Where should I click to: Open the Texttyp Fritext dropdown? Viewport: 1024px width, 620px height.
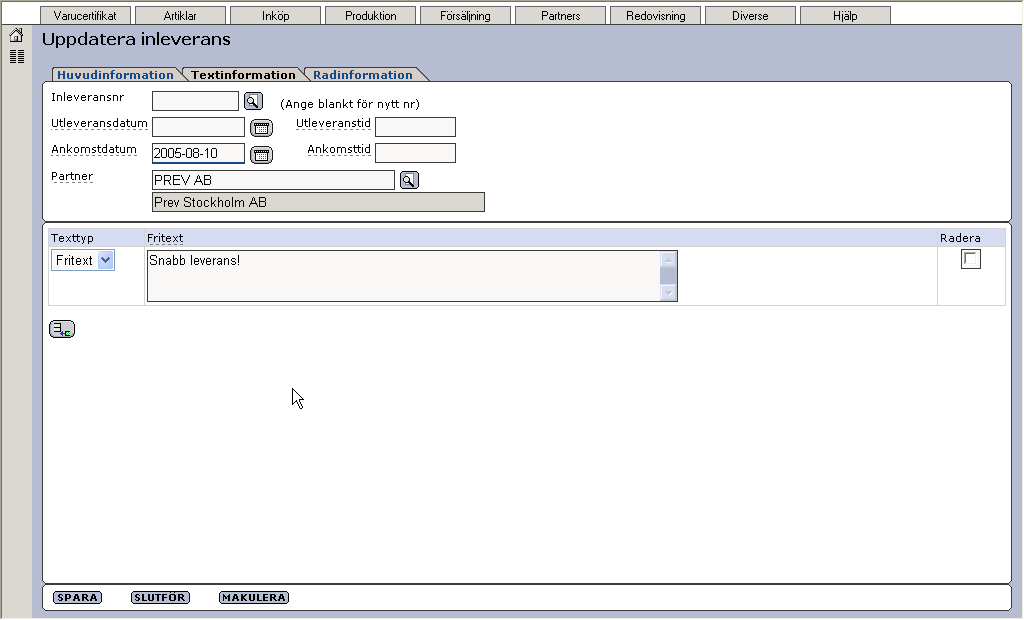pos(83,260)
